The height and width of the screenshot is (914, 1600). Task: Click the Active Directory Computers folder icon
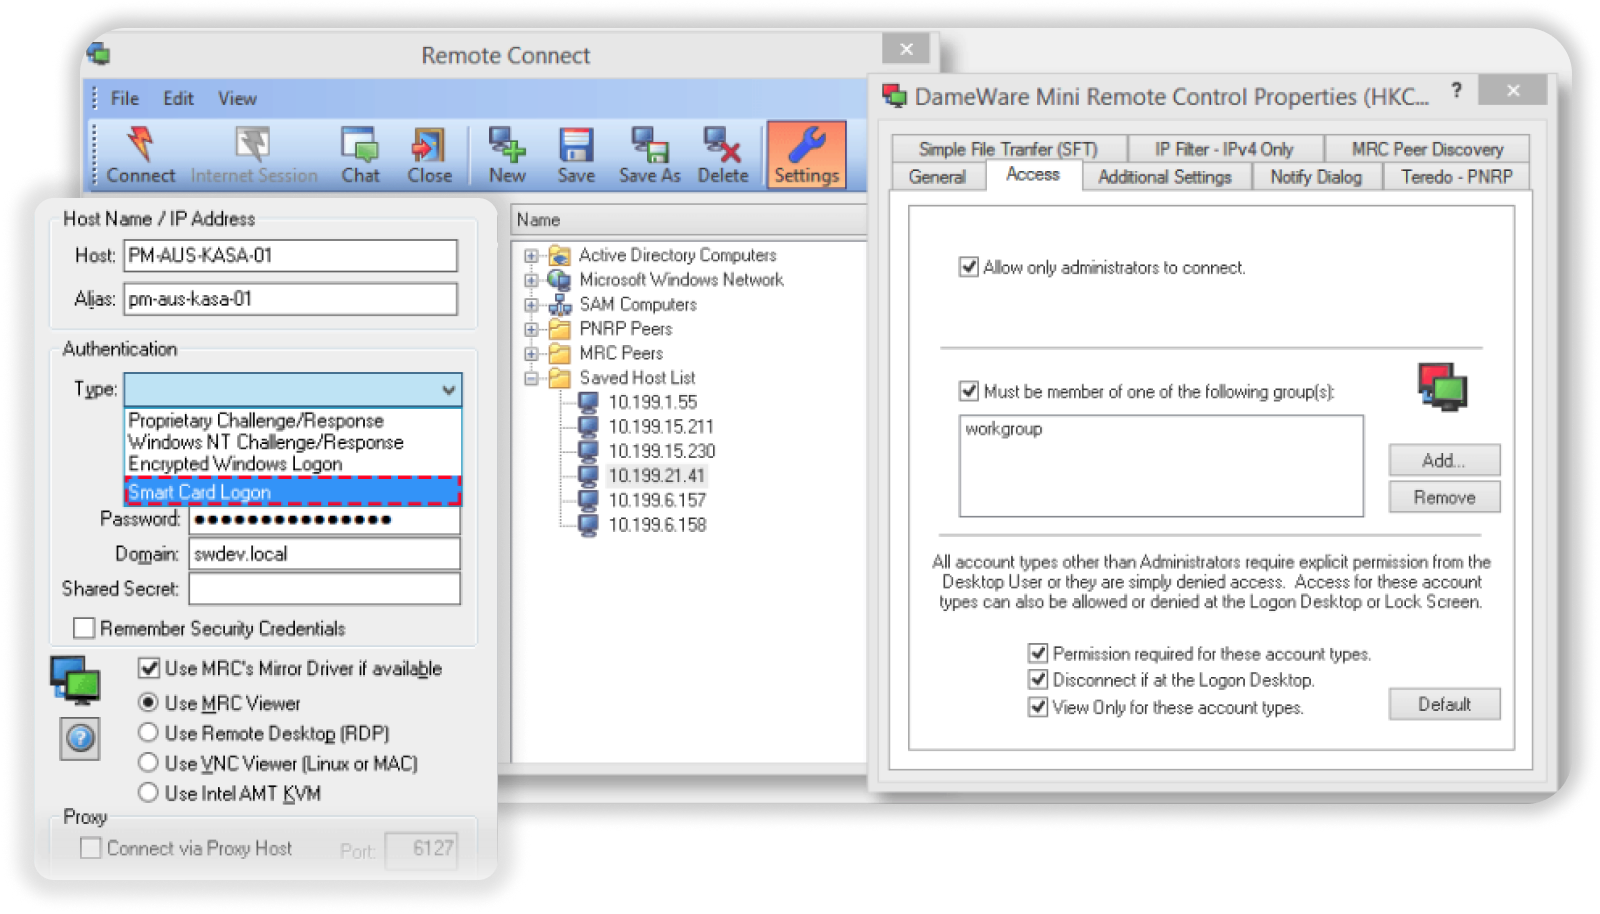point(560,256)
